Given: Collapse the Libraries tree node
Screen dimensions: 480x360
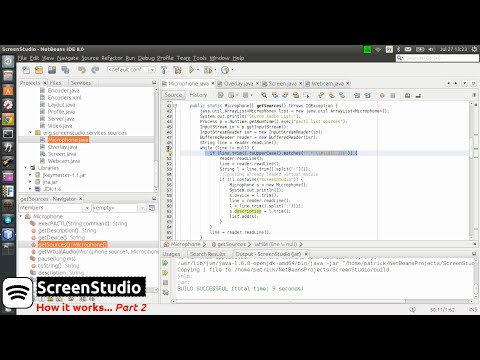Looking at the screenshot, I should [x=25, y=168].
